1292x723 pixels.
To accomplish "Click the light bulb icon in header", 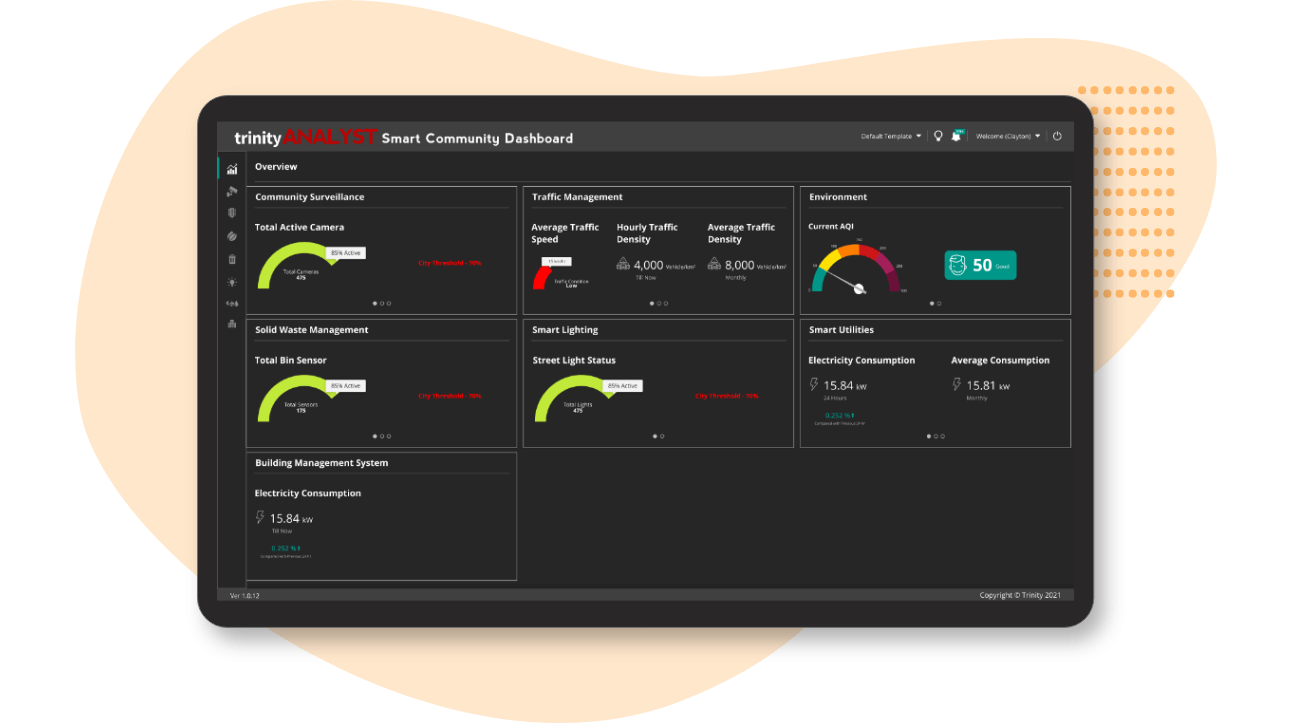I will pyautogui.click(x=938, y=136).
